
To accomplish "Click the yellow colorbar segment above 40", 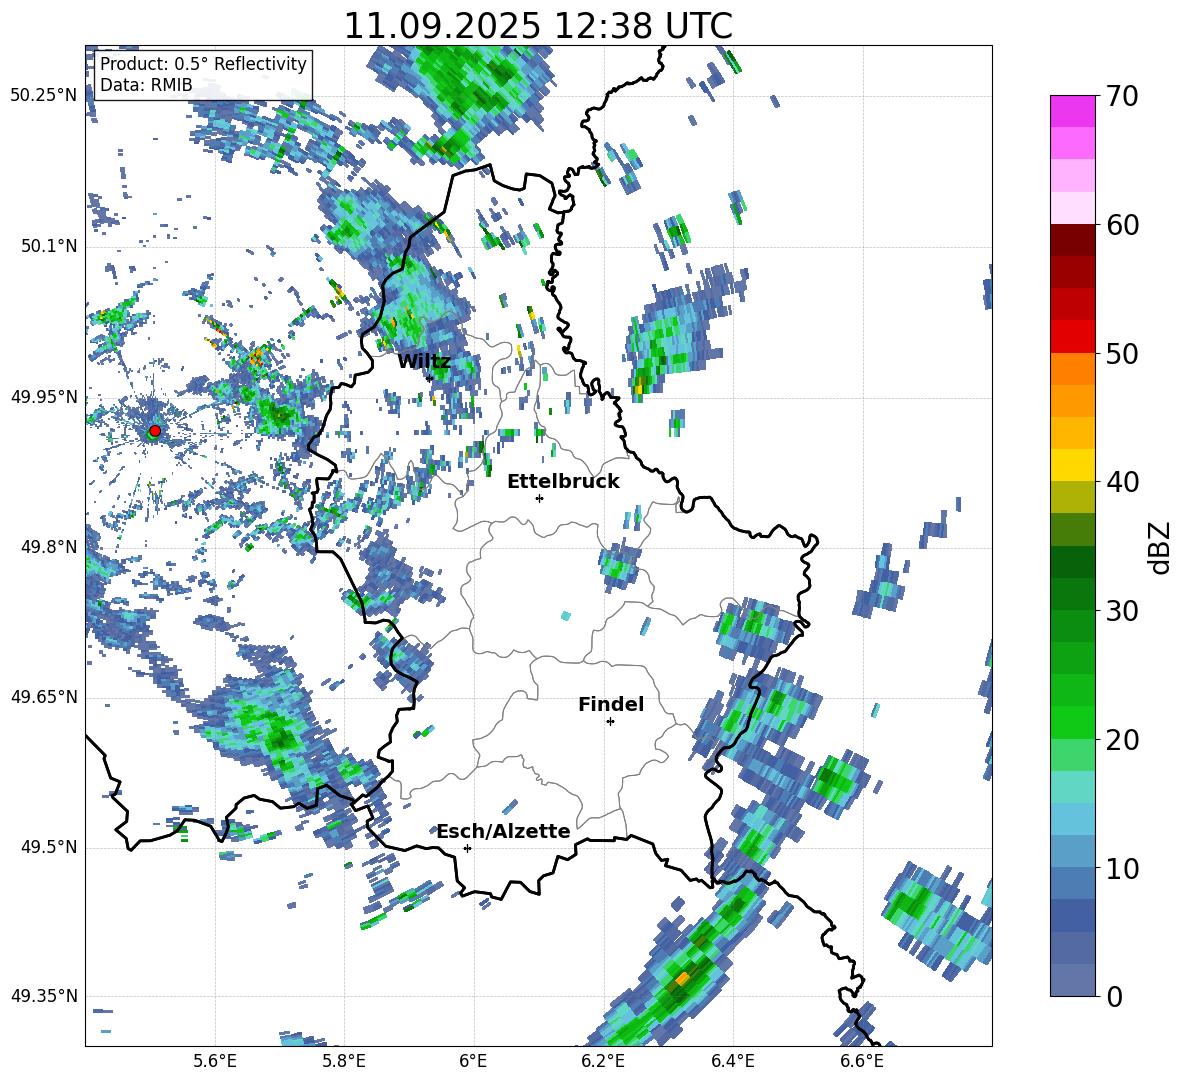I will tap(1072, 465).
